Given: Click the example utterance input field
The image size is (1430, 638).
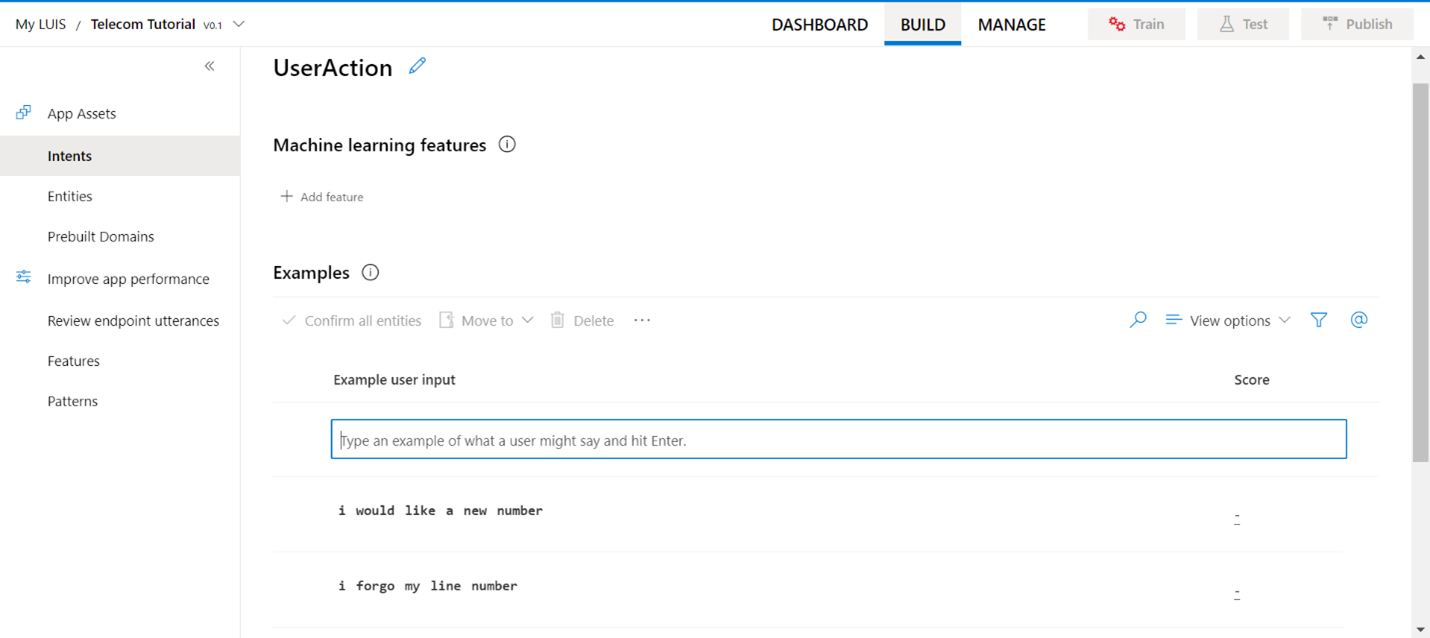Looking at the screenshot, I should click(x=838, y=440).
